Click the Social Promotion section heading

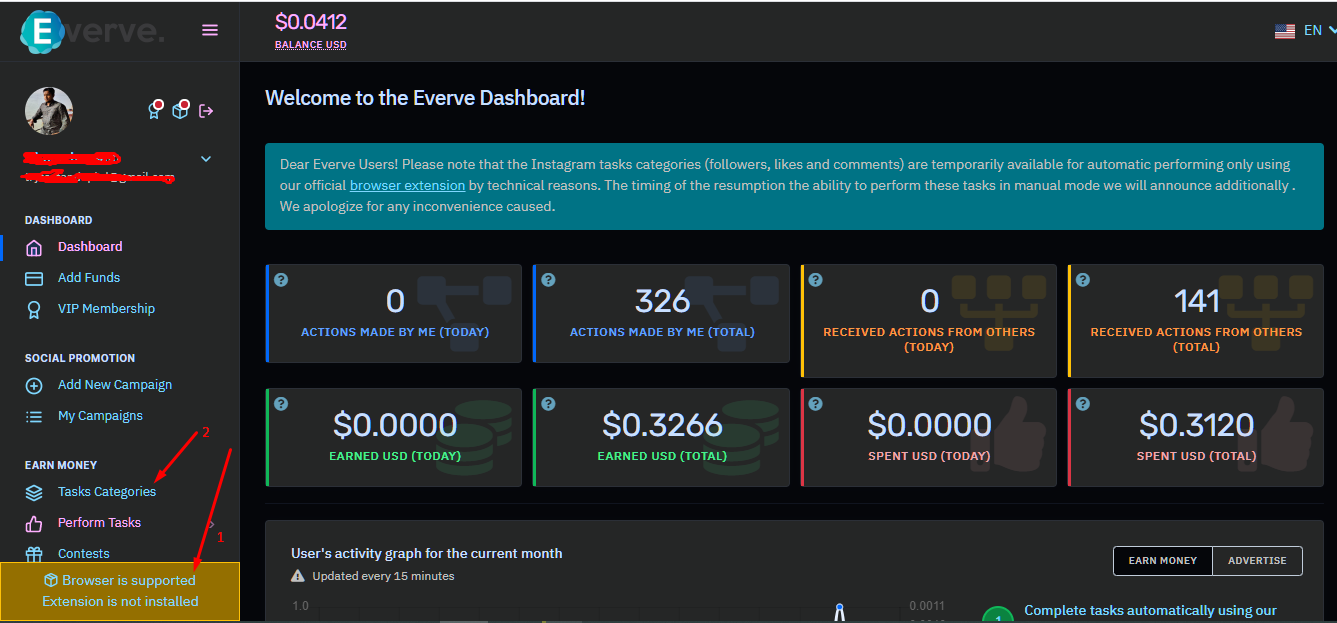click(80, 358)
